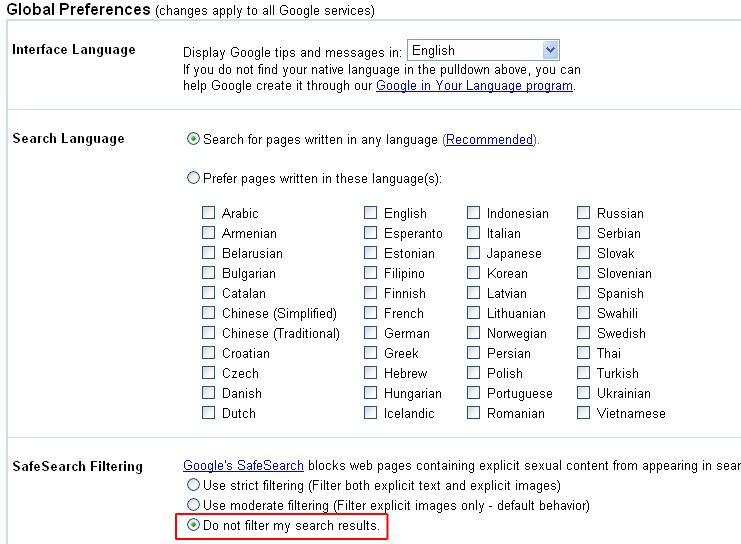Select Use strict filtering option

(194, 485)
